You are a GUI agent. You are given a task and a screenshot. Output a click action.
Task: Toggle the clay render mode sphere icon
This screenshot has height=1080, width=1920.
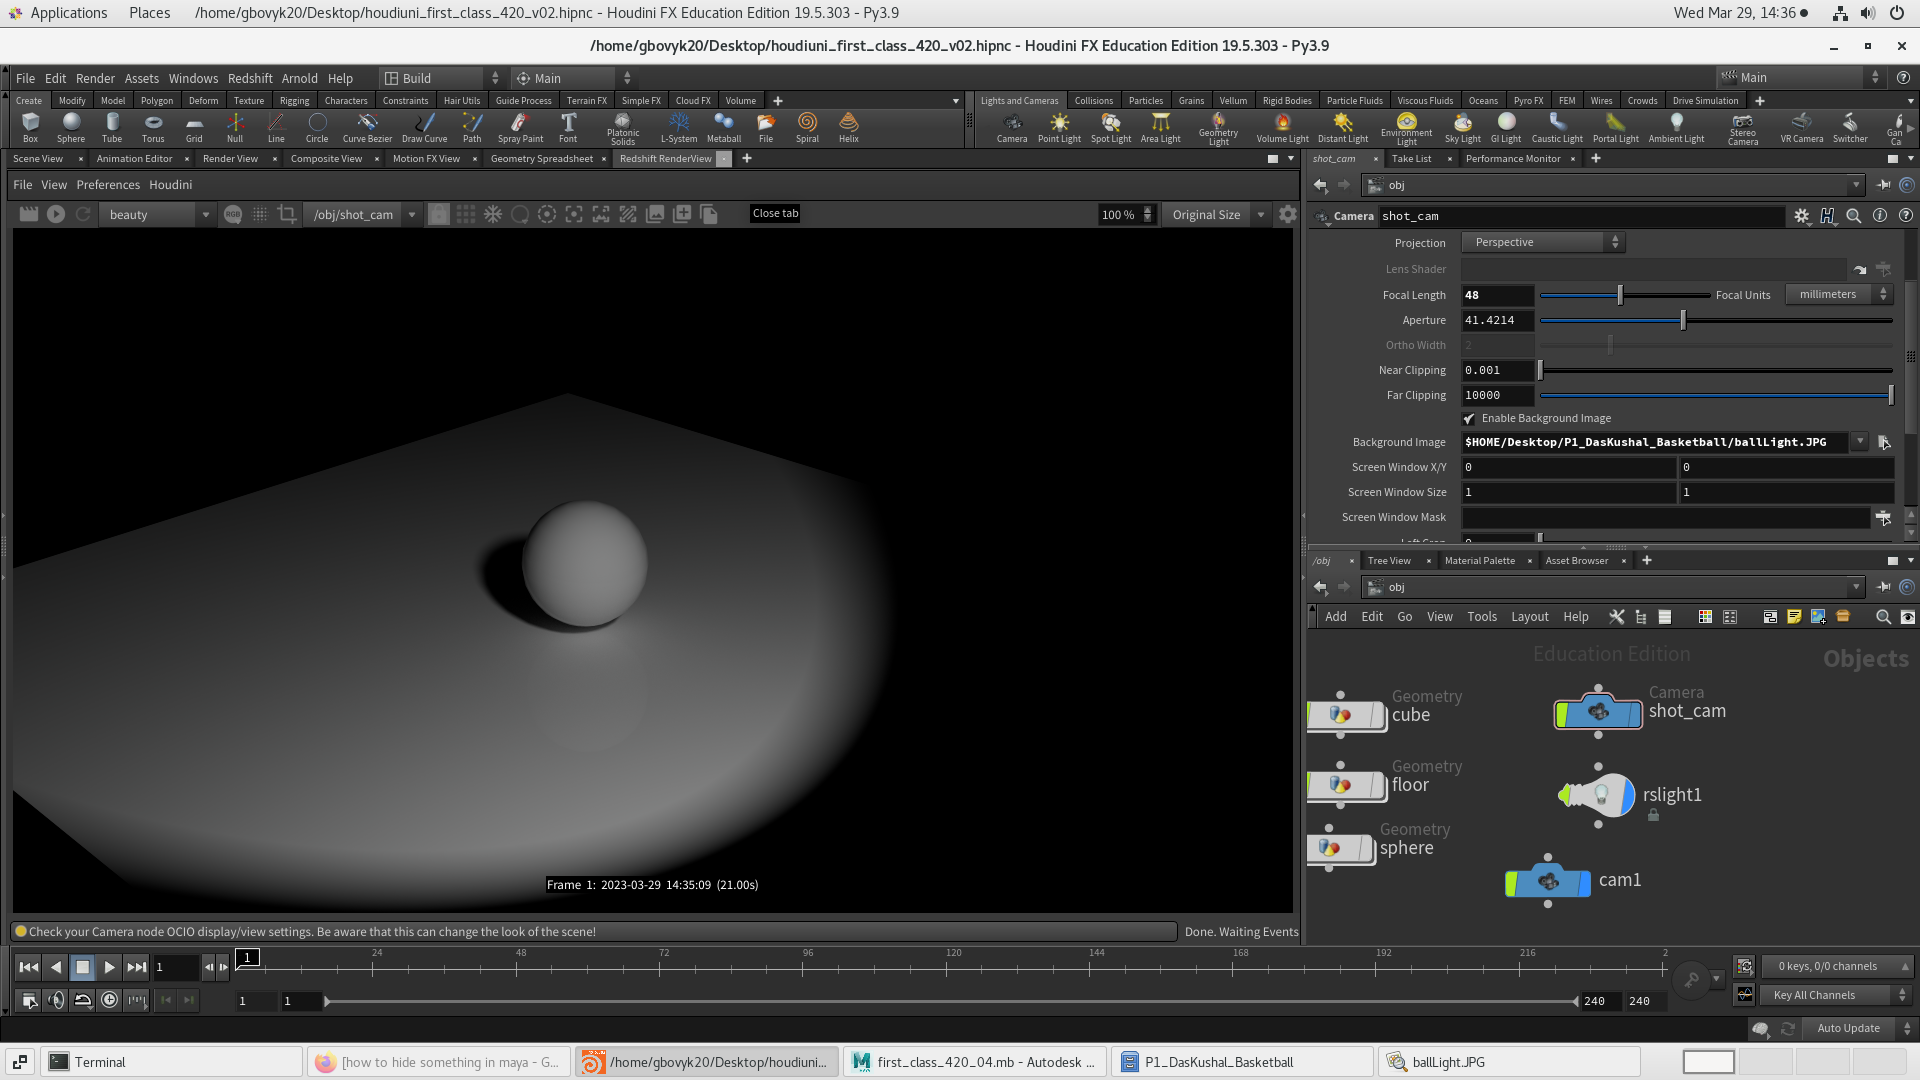(x=520, y=214)
